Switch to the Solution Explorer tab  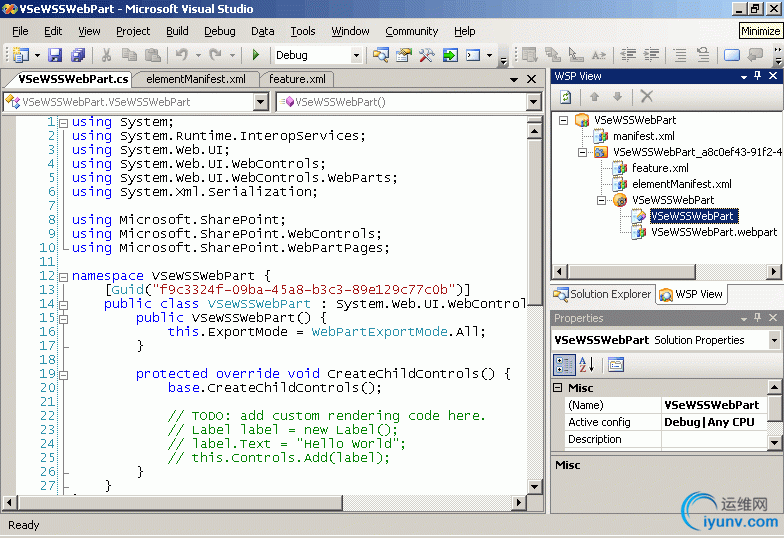pos(602,294)
